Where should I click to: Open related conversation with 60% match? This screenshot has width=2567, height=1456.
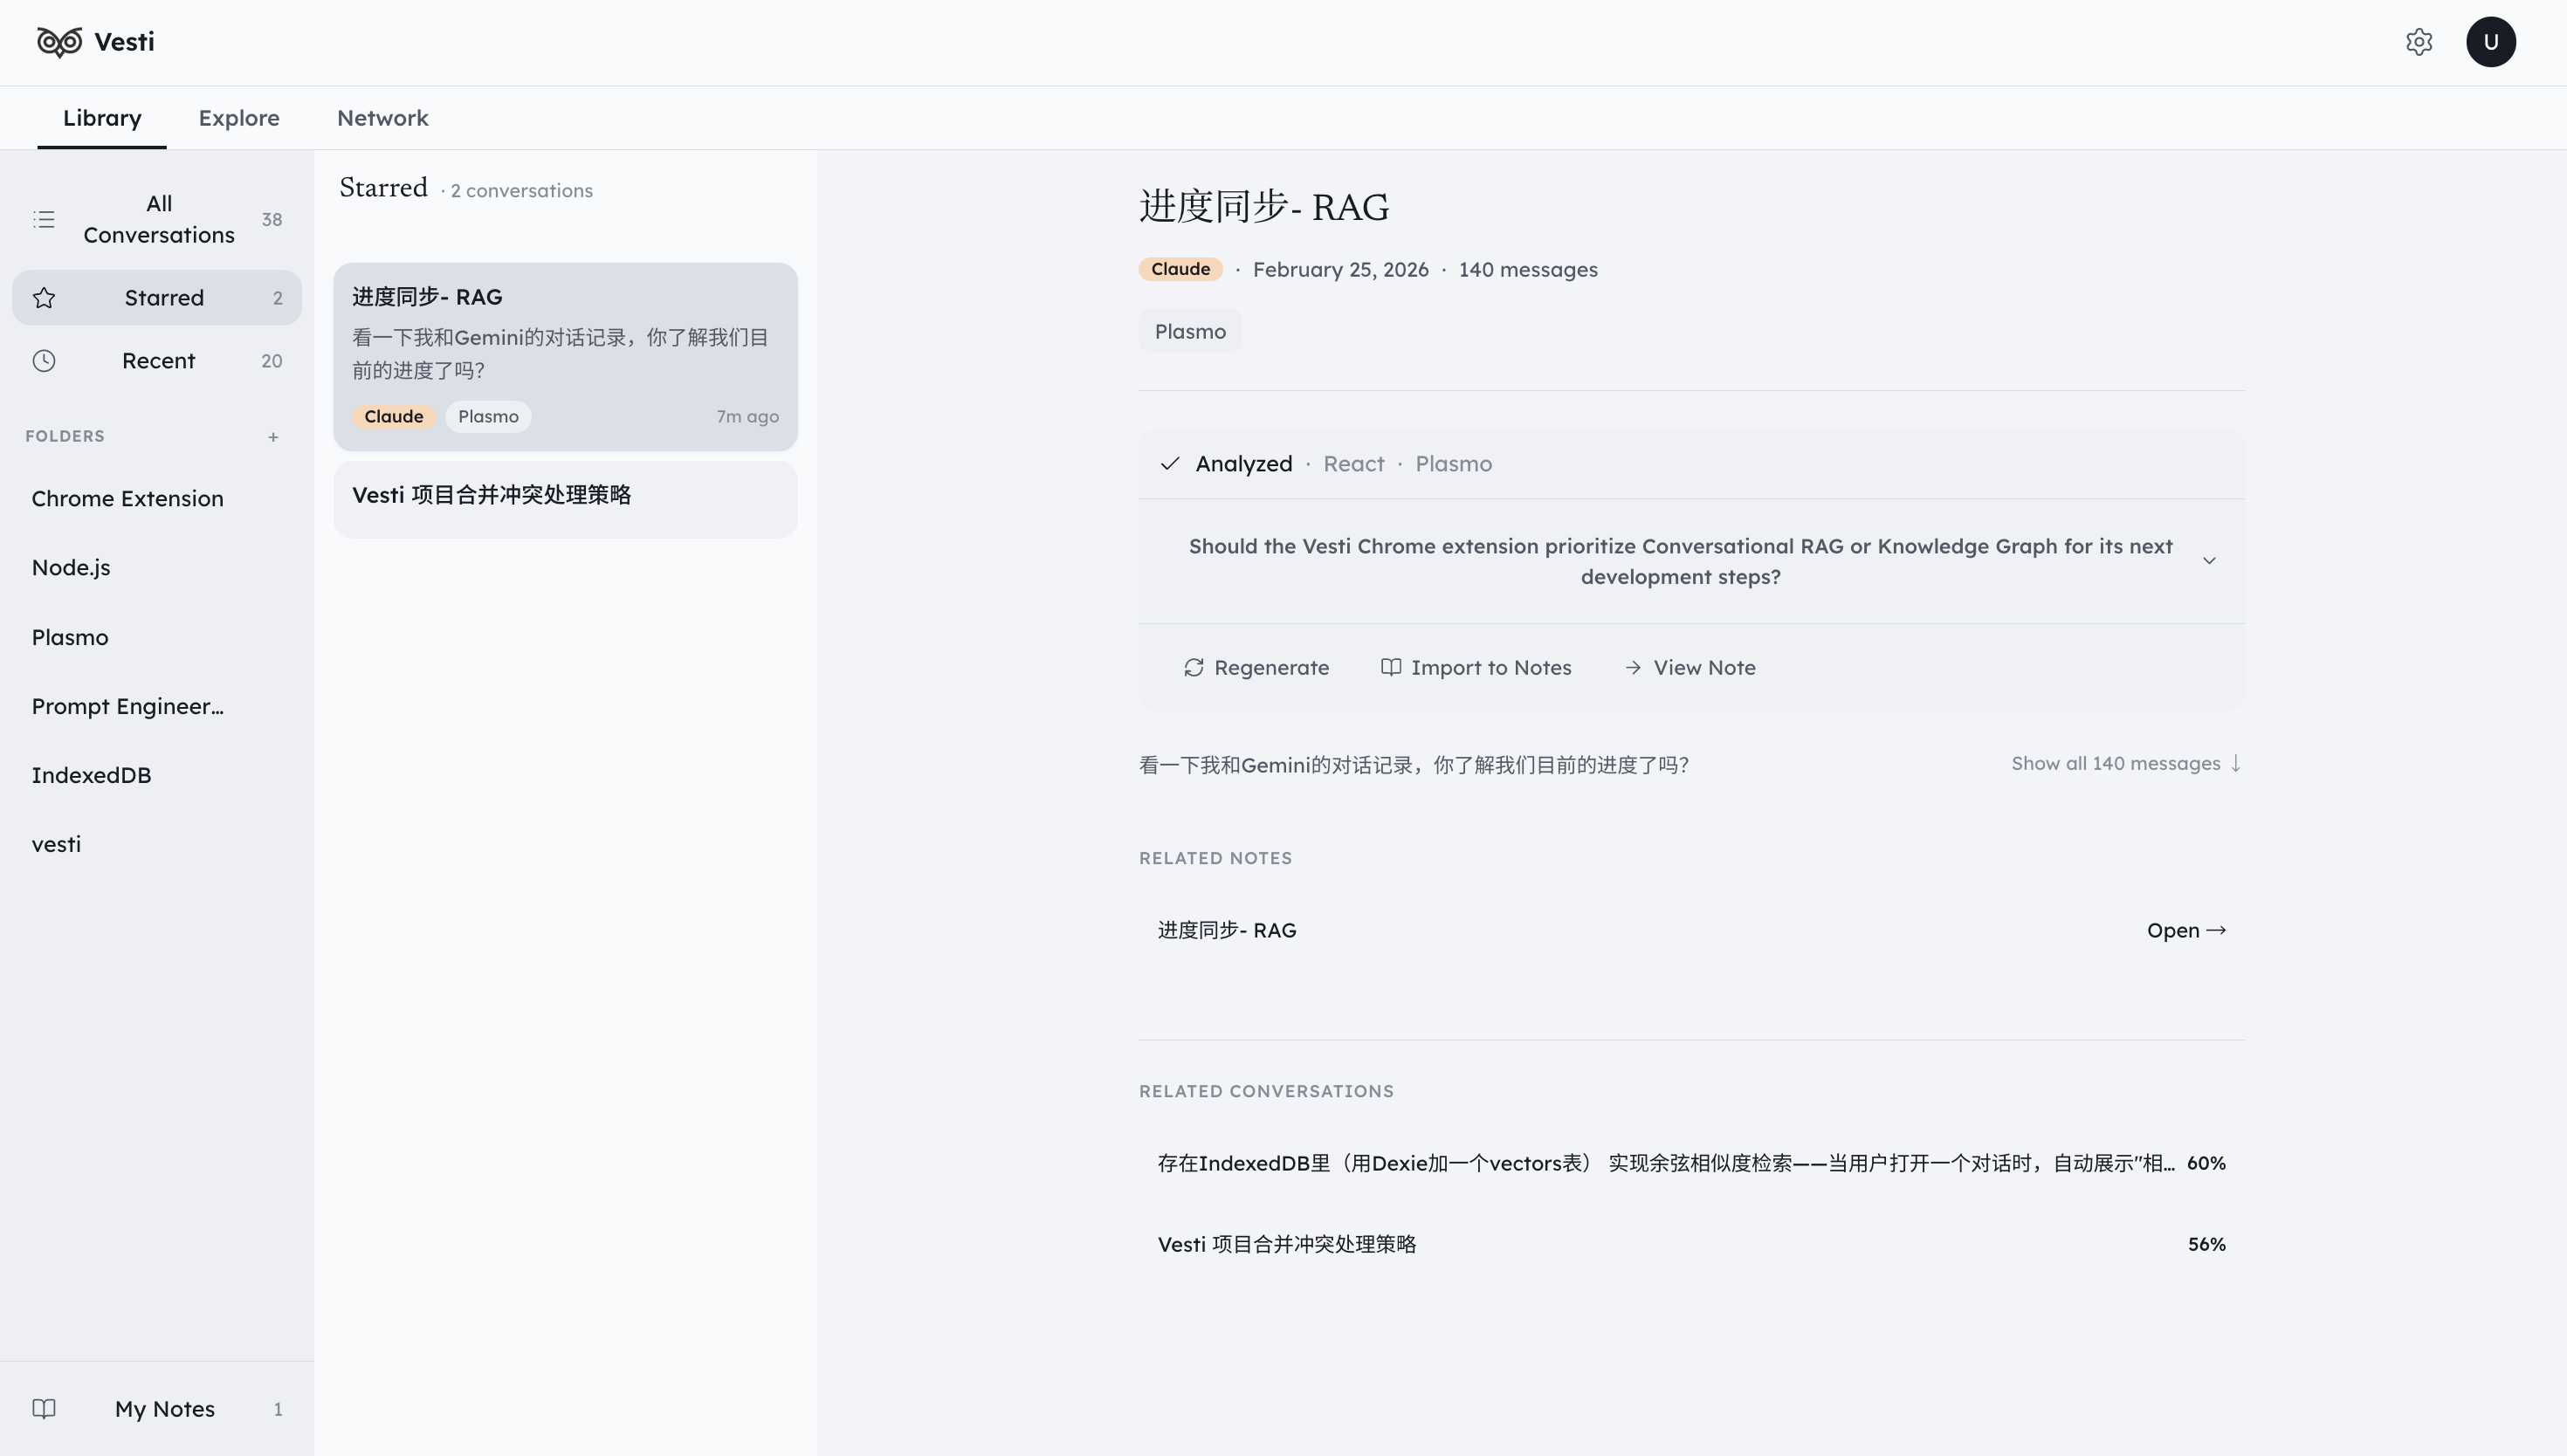pyautogui.click(x=1691, y=1164)
